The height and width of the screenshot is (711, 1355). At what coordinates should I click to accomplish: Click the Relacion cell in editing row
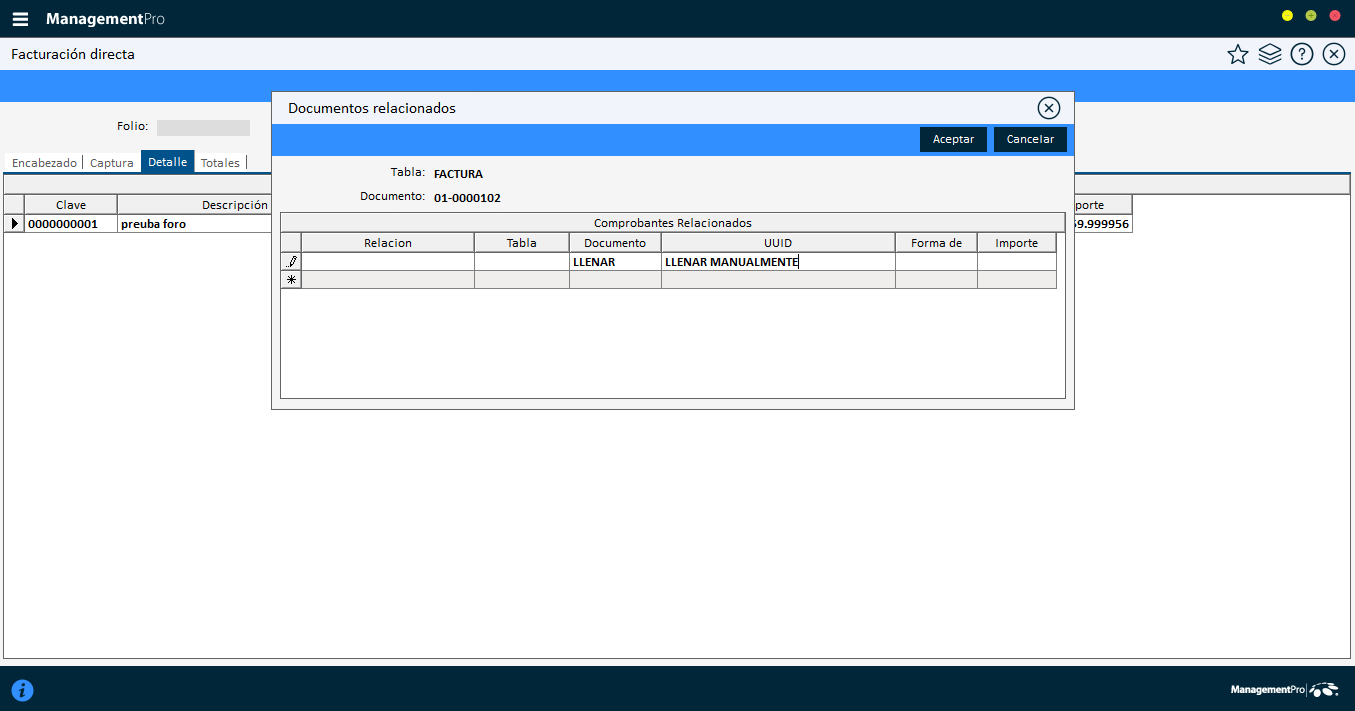pos(387,262)
